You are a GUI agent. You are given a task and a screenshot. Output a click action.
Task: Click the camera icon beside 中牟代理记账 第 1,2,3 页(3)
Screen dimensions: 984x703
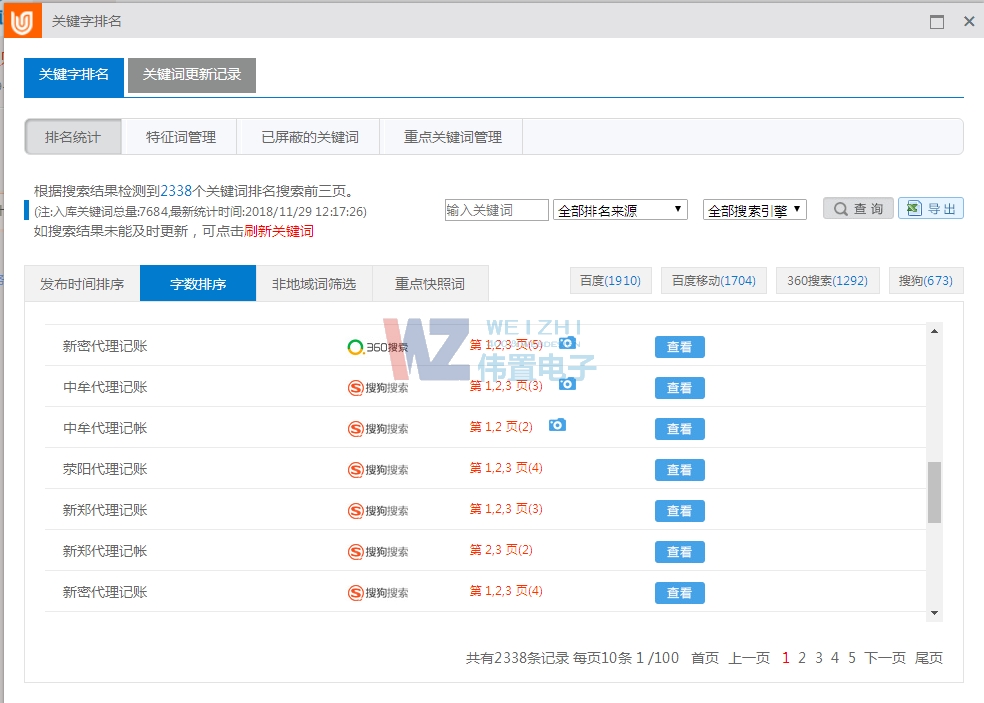[x=567, y=383]
